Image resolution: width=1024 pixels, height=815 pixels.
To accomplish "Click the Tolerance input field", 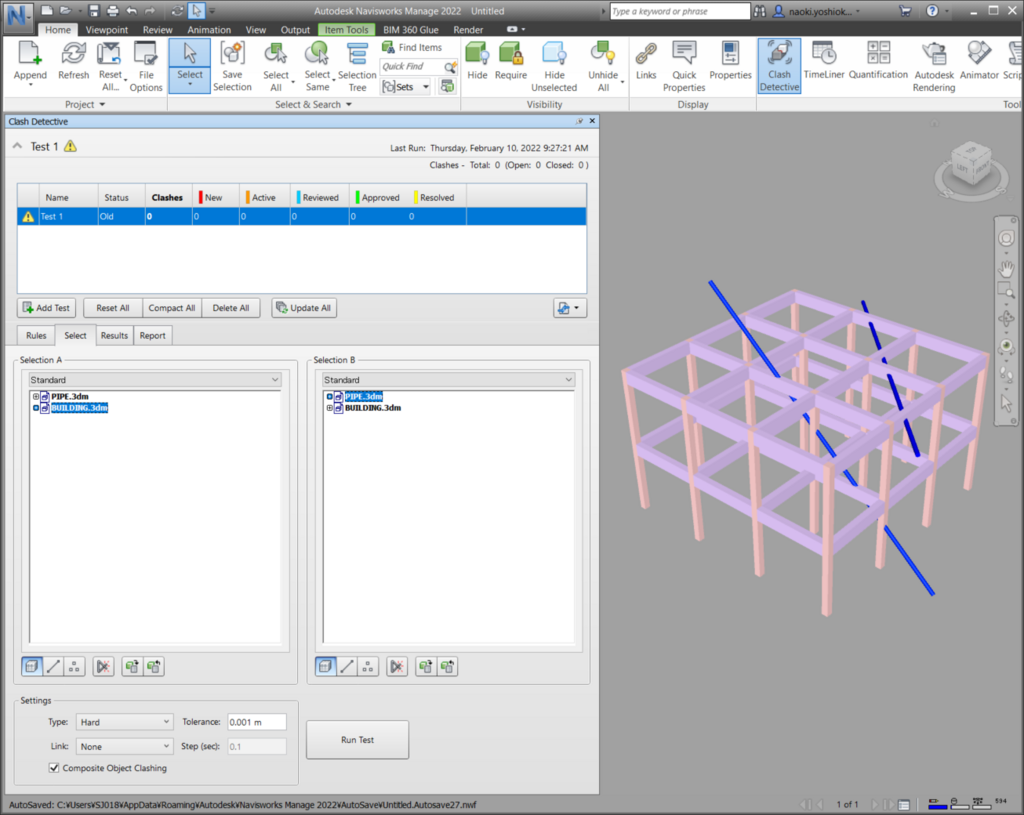I will pyautogui.click(x=257, y=722).
